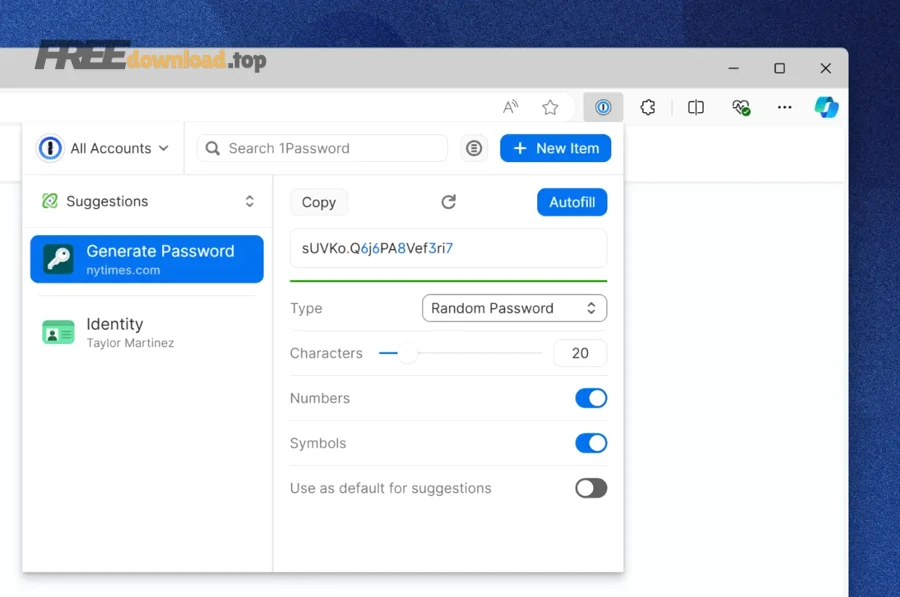Screen dimensions: 900x597
Task: Regenerate password with the refresh icon
Action: [x=448, y=201]
